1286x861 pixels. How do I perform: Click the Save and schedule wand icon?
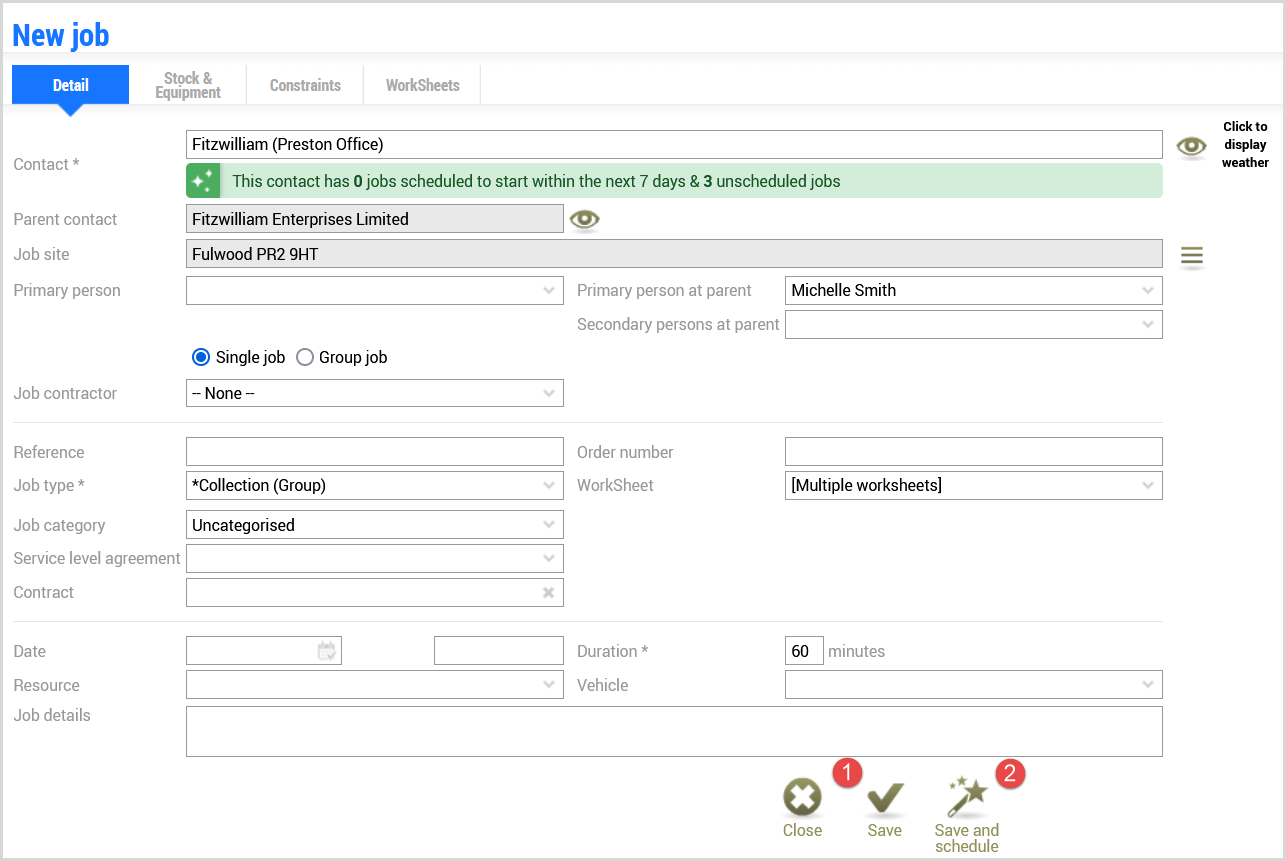(967, 797)
